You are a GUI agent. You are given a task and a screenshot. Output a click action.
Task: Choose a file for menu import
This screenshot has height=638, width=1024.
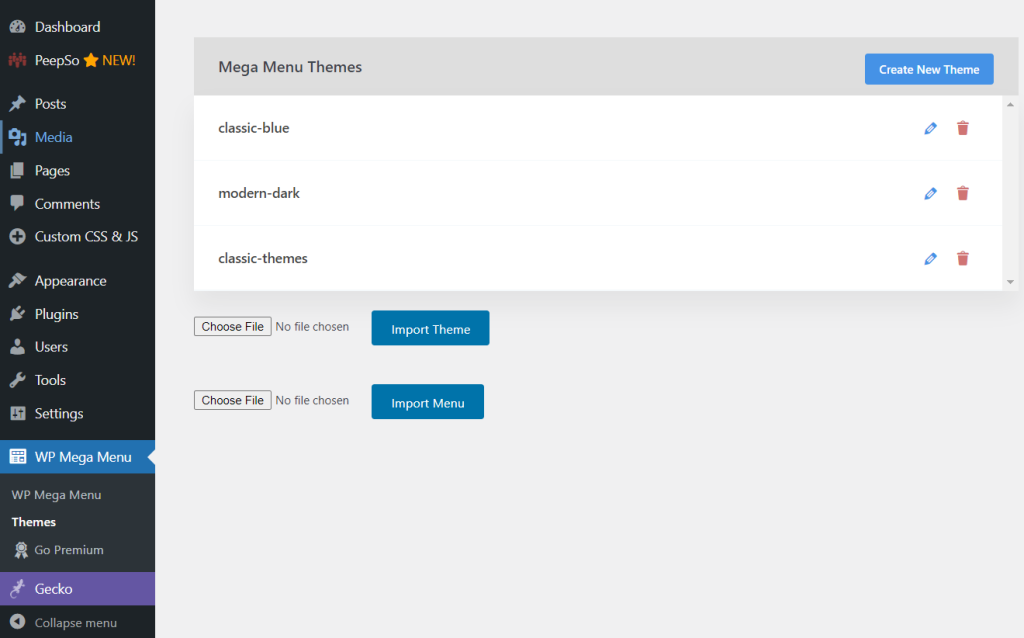[232, 400]
